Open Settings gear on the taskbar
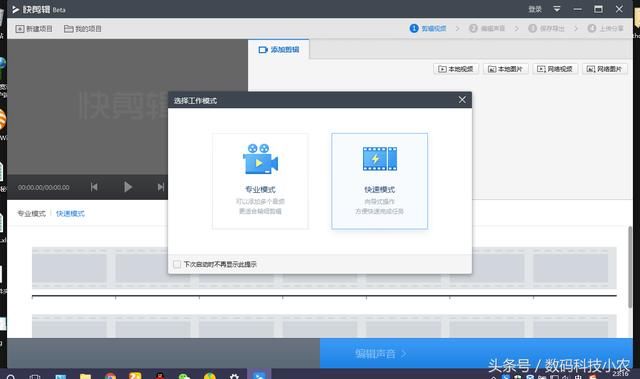 (234, 375)
